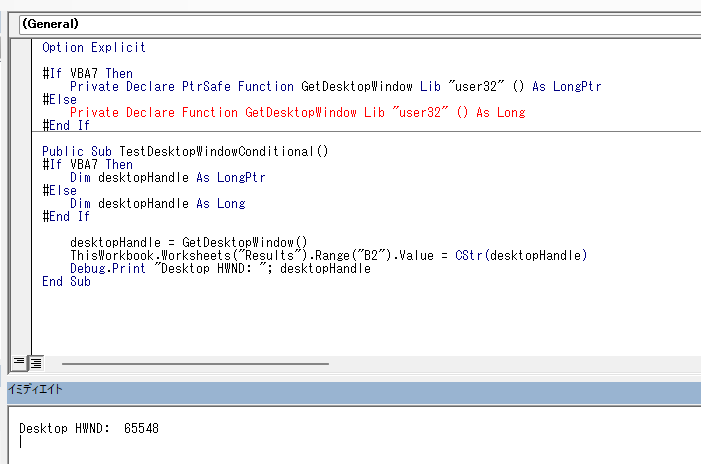Click the first '#Else' directive line

59,99
